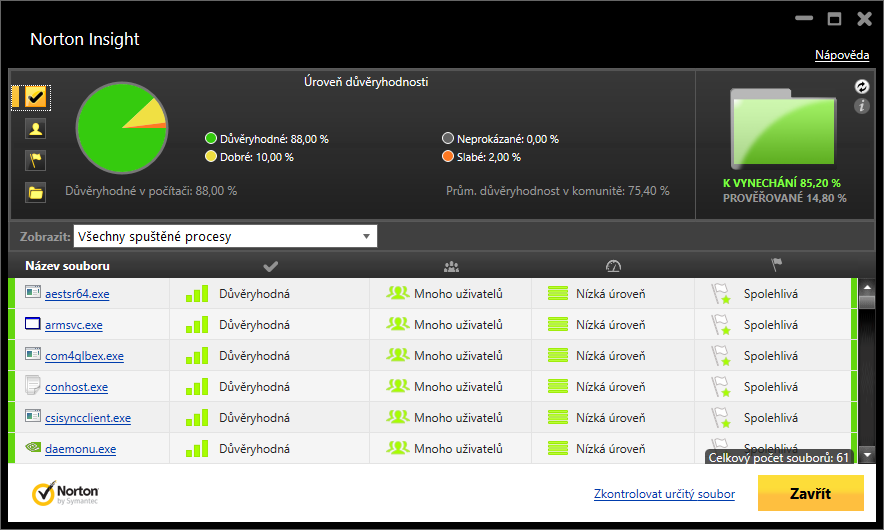Click resource level icon in com4qlbex.exe row

tap(558, 355)
